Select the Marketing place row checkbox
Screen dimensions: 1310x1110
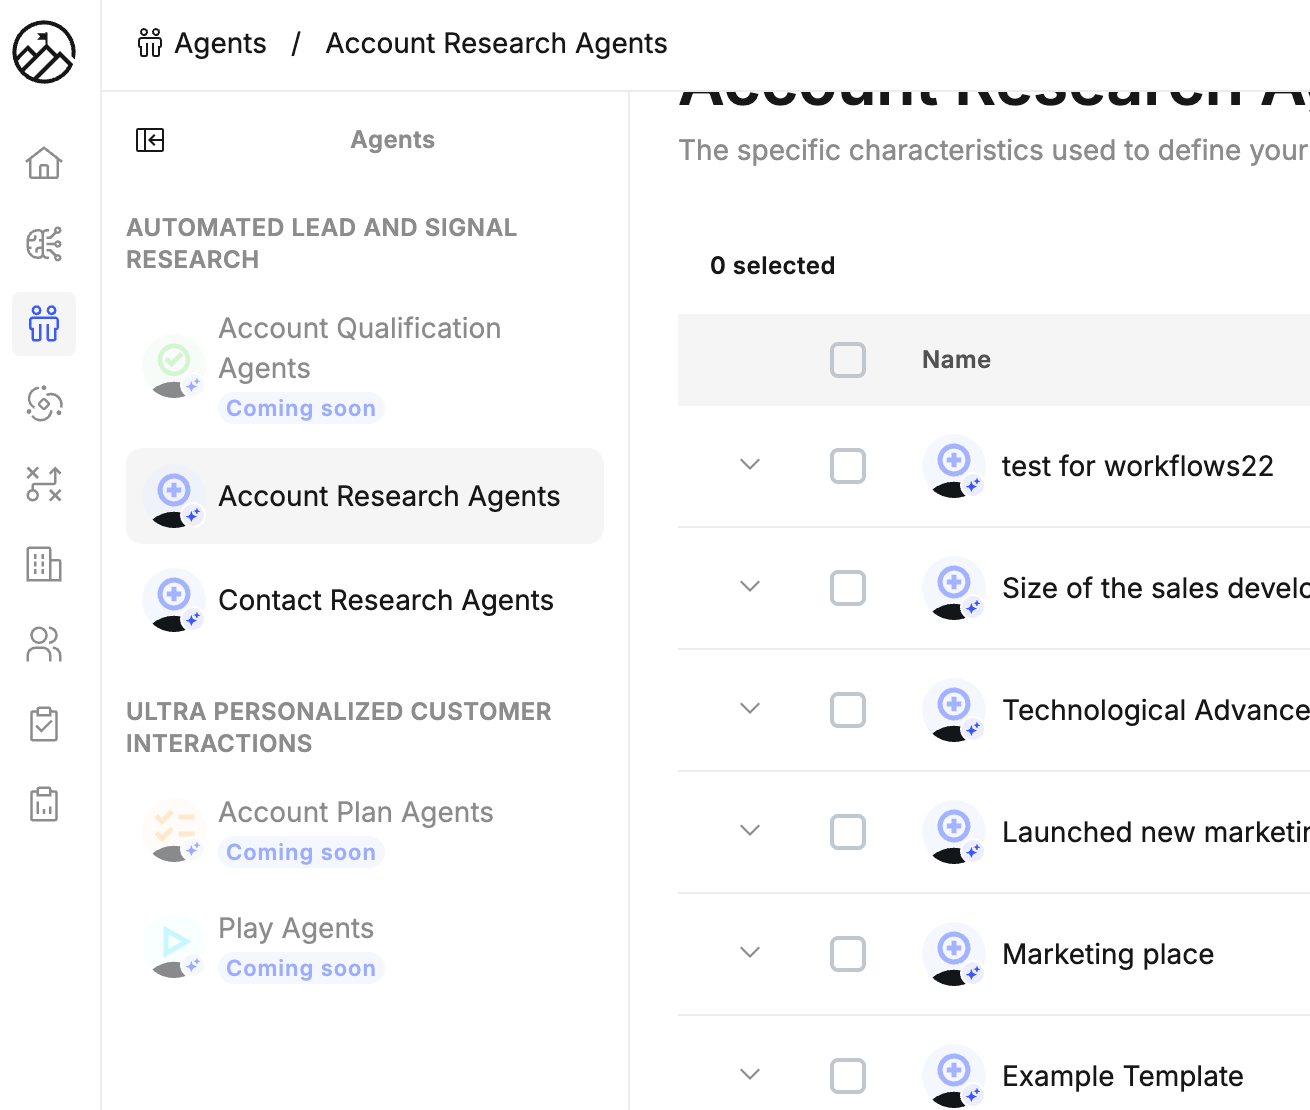coord(848,954)
